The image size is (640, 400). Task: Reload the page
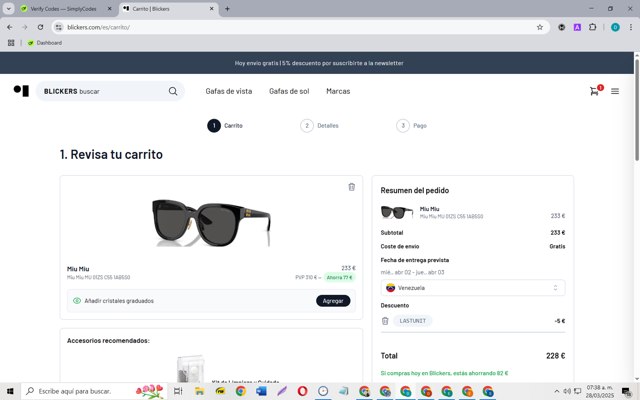(x=40, y=27)
